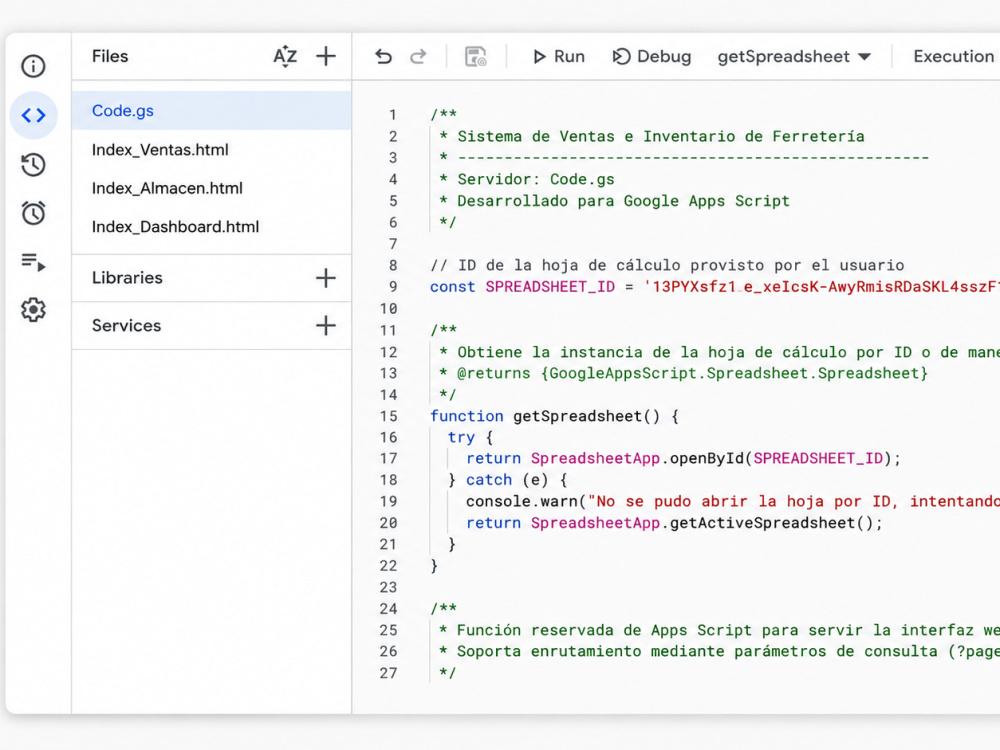Open the Triggers alarm clock icon
This screenshot has height=750, width=1000.
33,213
